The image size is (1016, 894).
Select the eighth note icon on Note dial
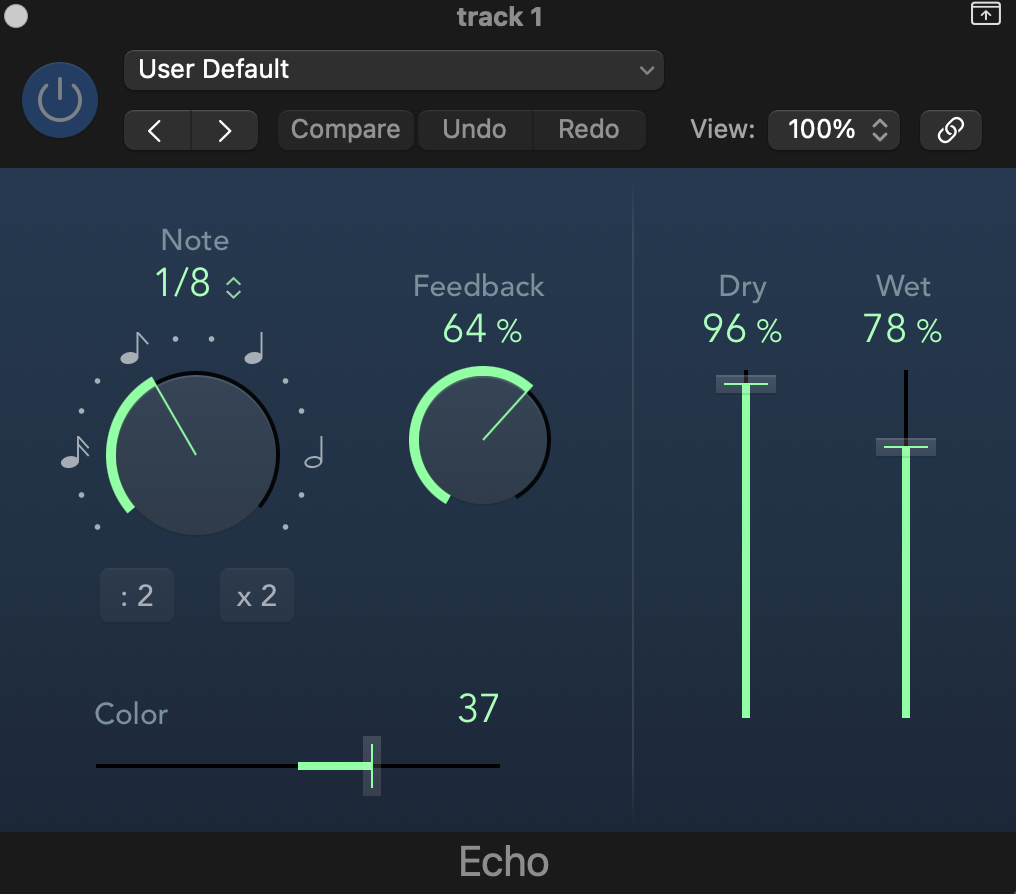point(134,348)
